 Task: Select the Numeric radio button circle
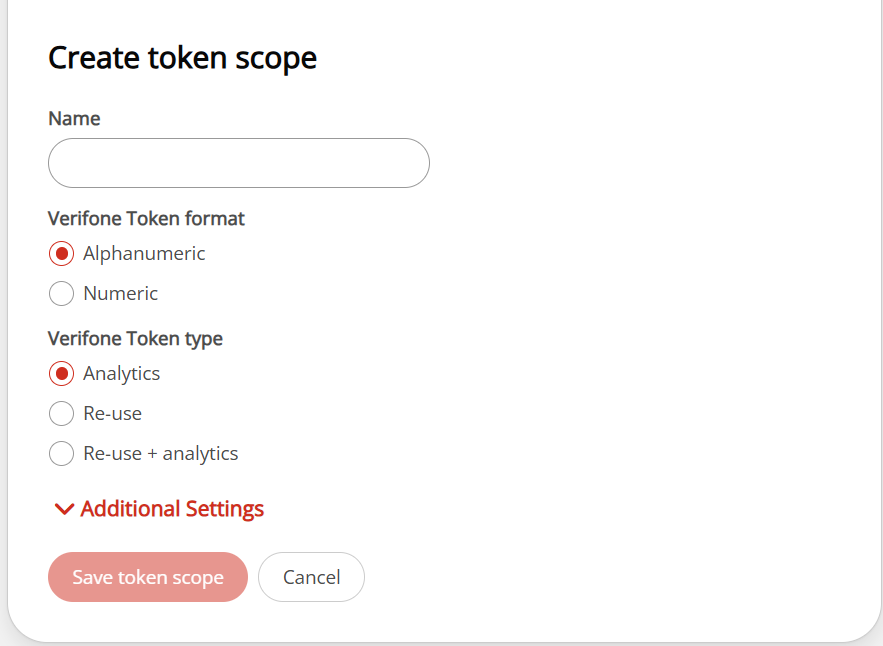click(x=61, y=294)
